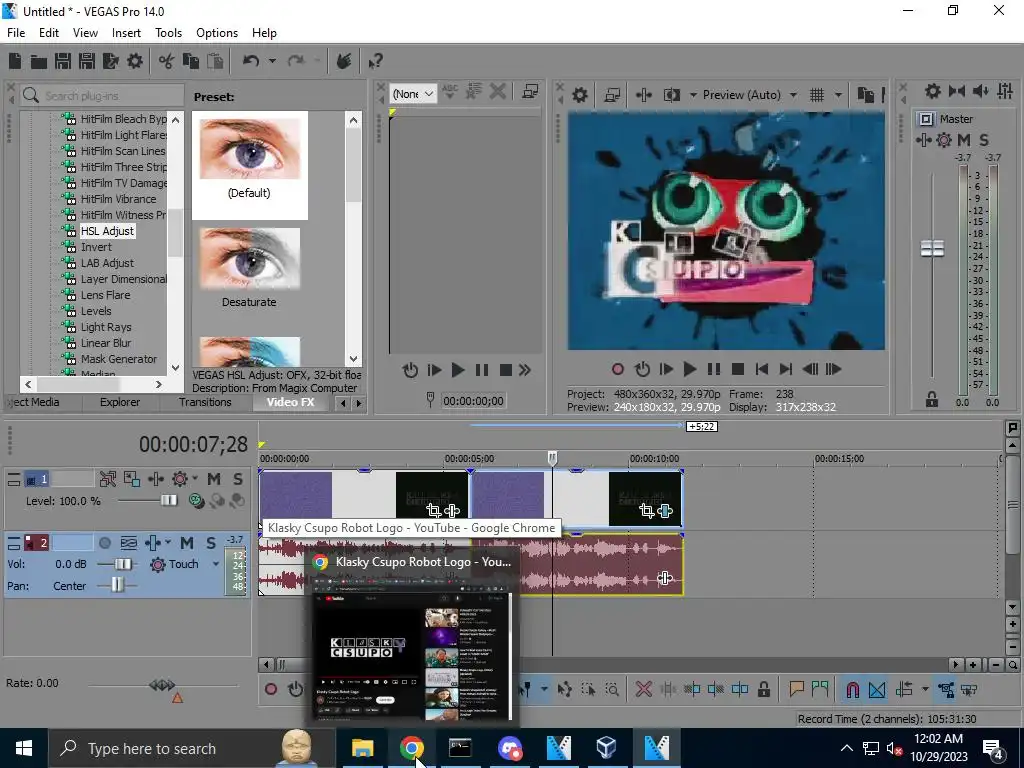Open the trimmer (None) media dropdown
The image size is (1024, 768).
413,94
